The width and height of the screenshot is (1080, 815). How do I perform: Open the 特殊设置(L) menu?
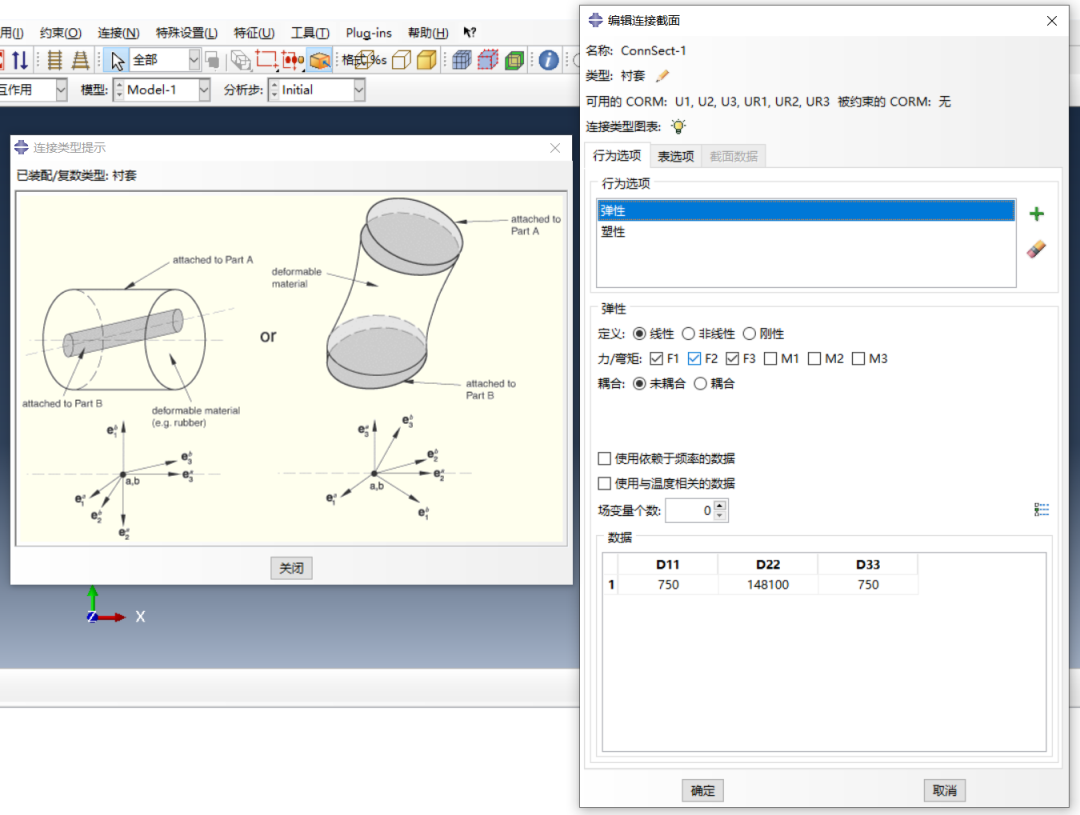[187, 32]
